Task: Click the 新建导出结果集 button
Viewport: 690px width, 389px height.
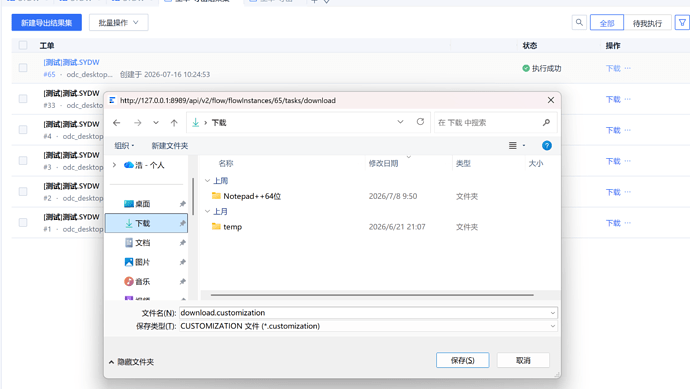Action: tap(47, 22)
